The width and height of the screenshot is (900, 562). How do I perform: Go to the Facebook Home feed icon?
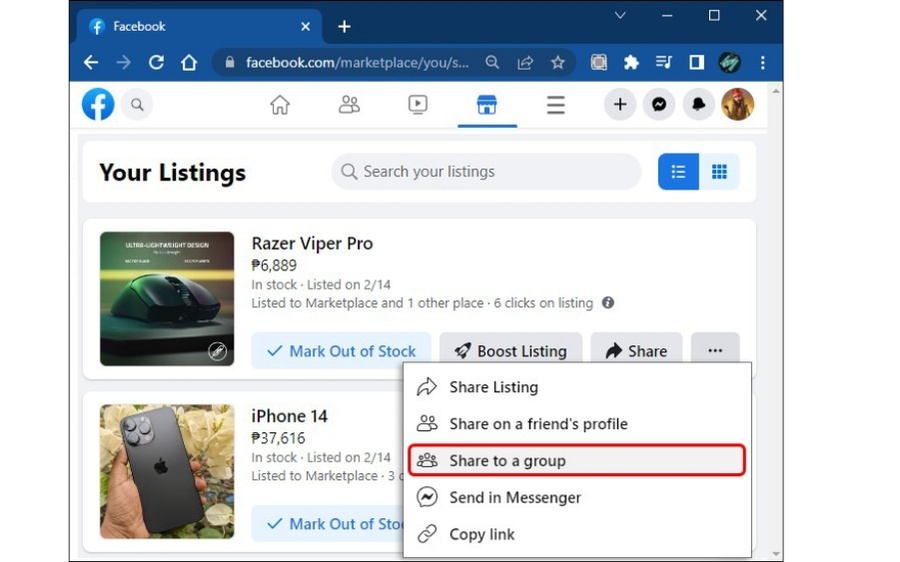point(280,104)
